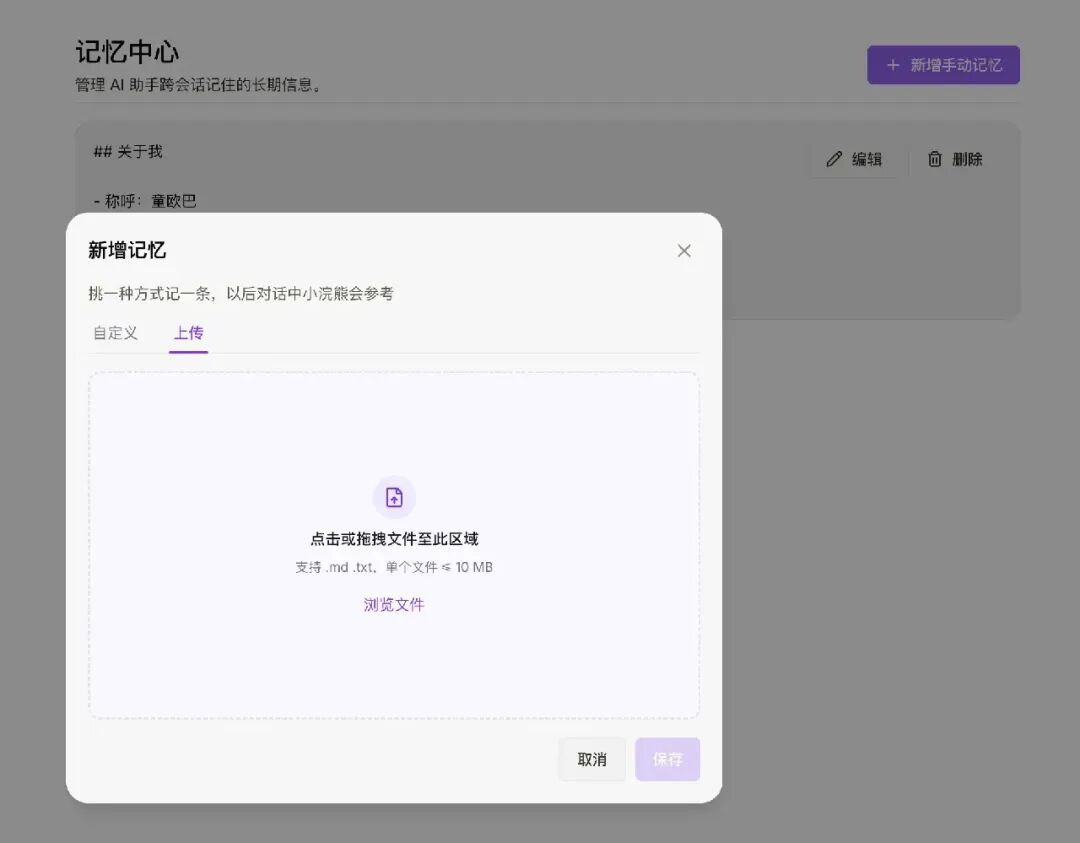Click the 新增手动记忆 button label
Image resolution: width=1080 pixels, height=843 pixels.
[956, 65]
